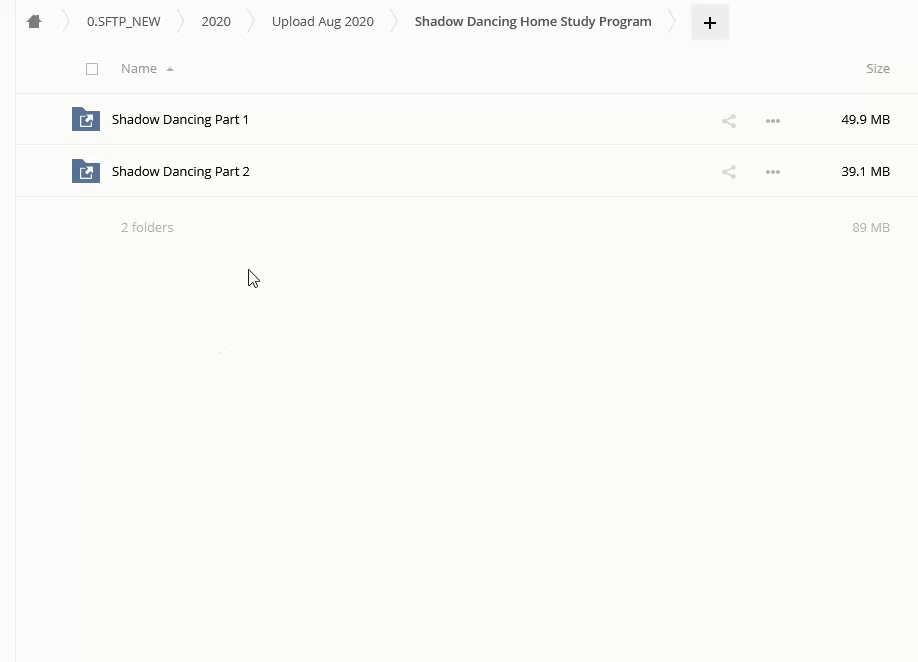This screenshot has width=918, height=662.
Task: Go to the home root folder icon
Action: coord(34,21)
